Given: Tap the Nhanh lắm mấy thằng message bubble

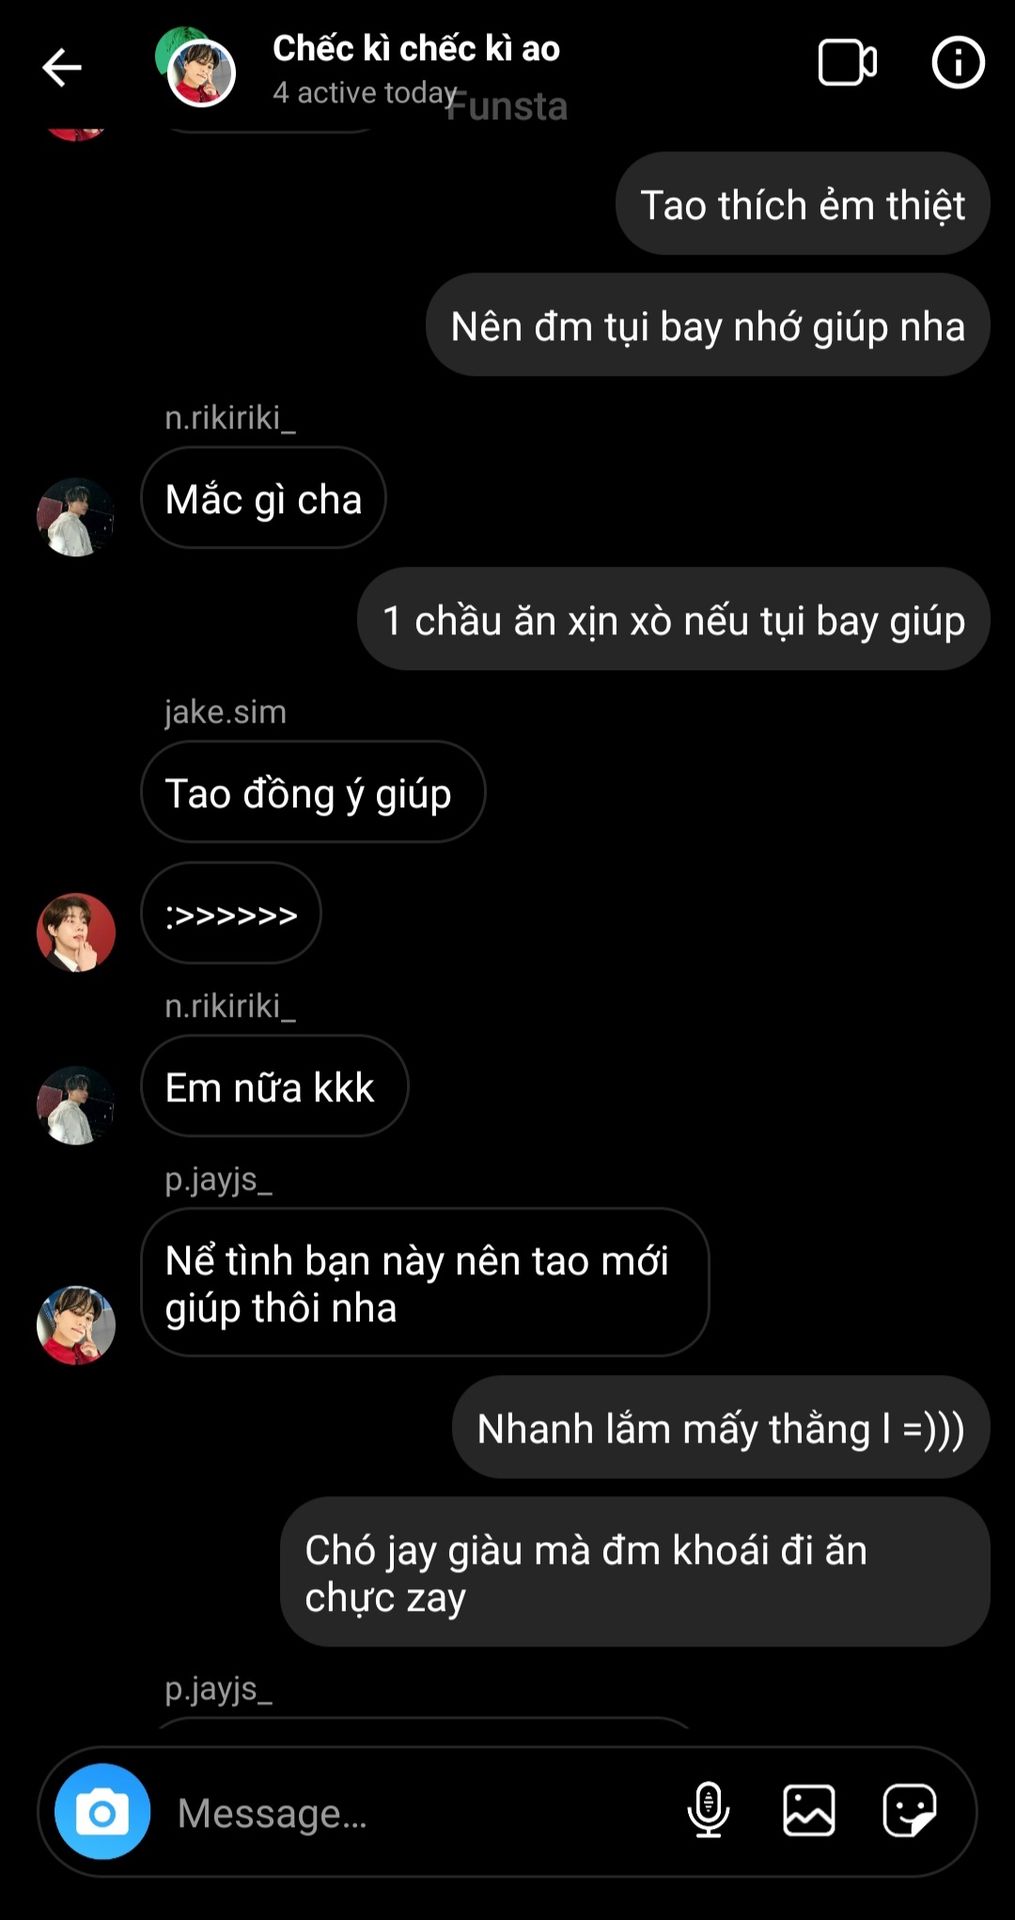Looking at the screenshot, I should (x=721, y=1427).
